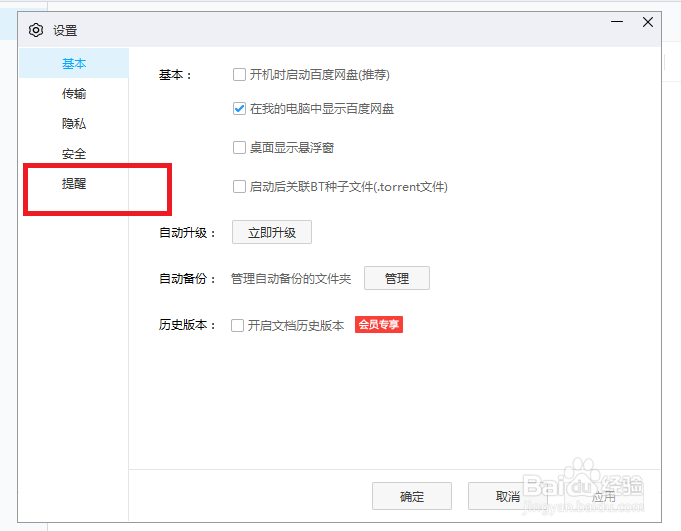Viewport: 681px width, 531px height.
Task: Click the 自动升级 label
Action: pyautogui.click(x=187, y=233)
